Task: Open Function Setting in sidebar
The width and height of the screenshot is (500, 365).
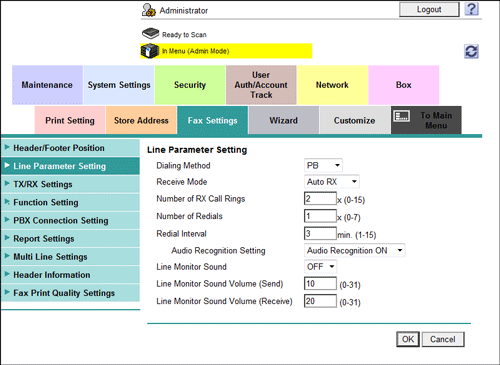Action: [x=70, y=202]
